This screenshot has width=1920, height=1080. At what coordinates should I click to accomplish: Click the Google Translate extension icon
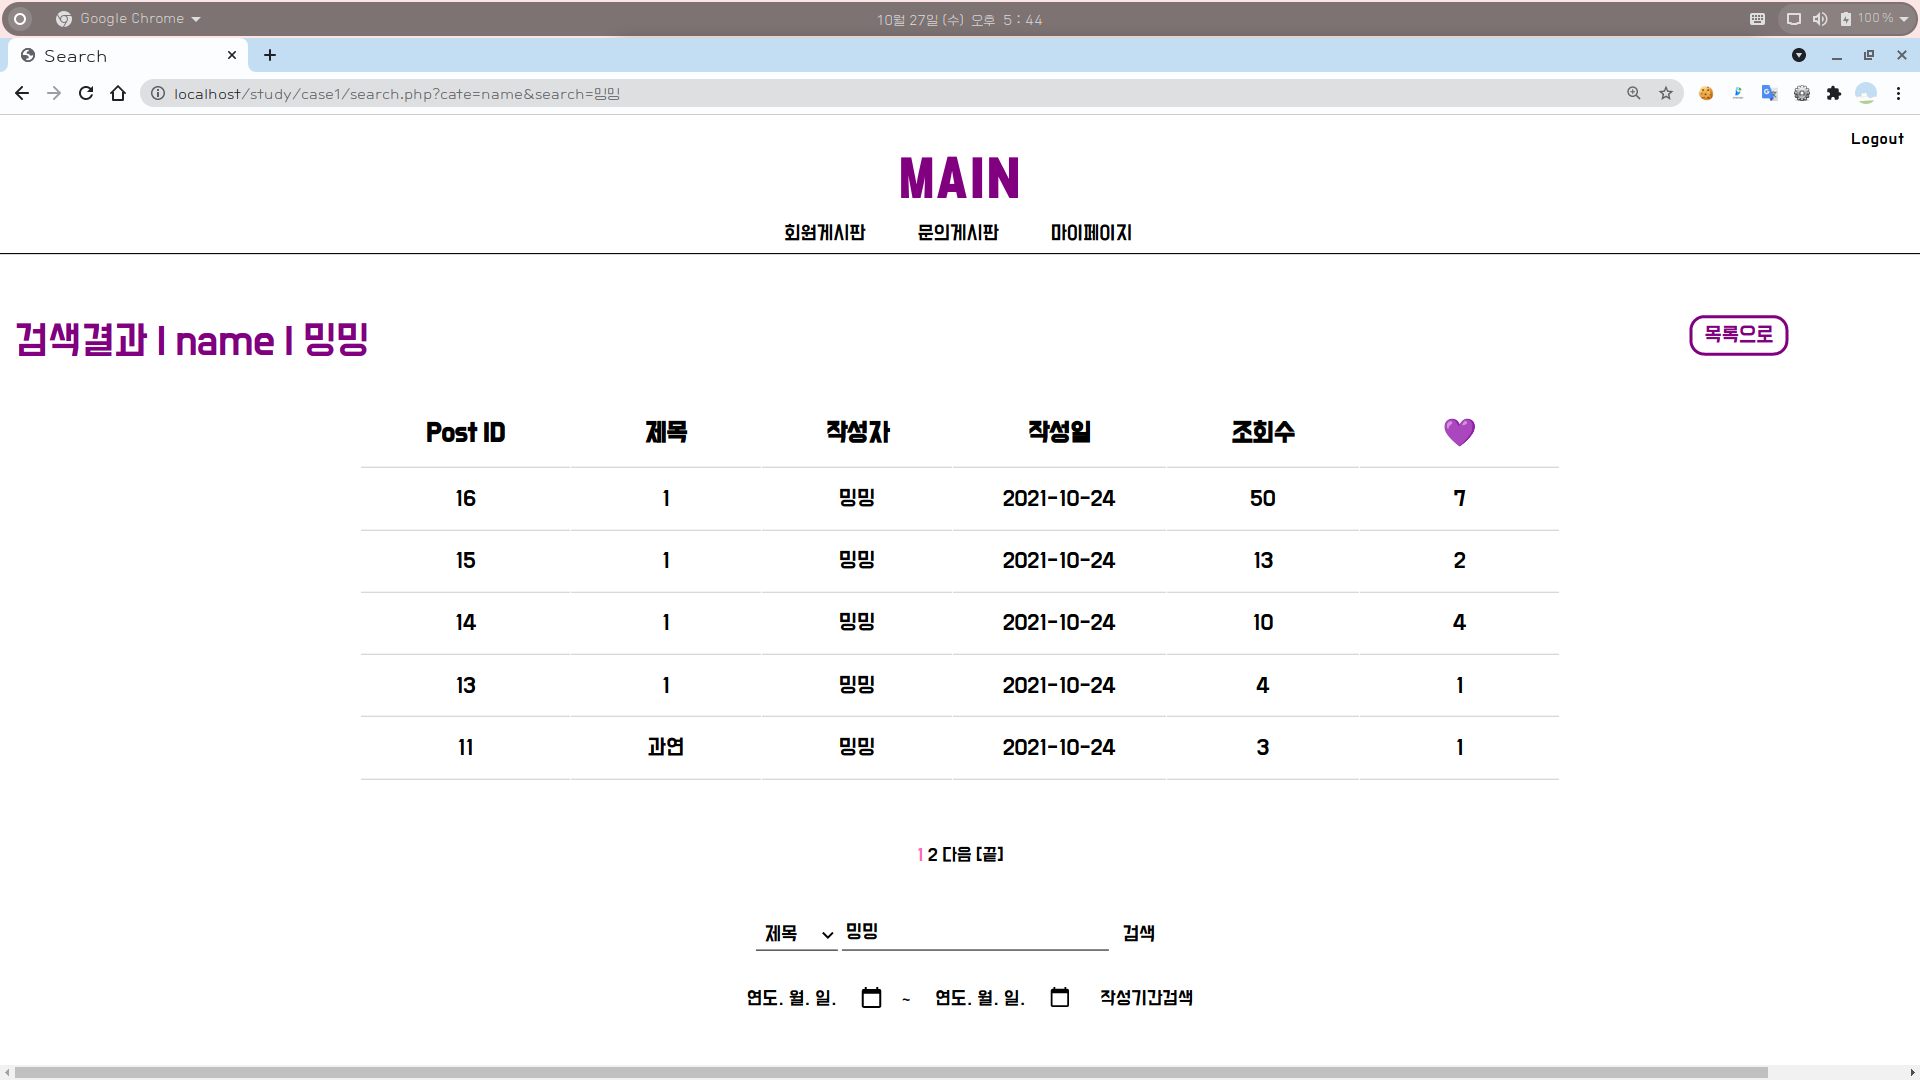click(x=1770, y=93)
